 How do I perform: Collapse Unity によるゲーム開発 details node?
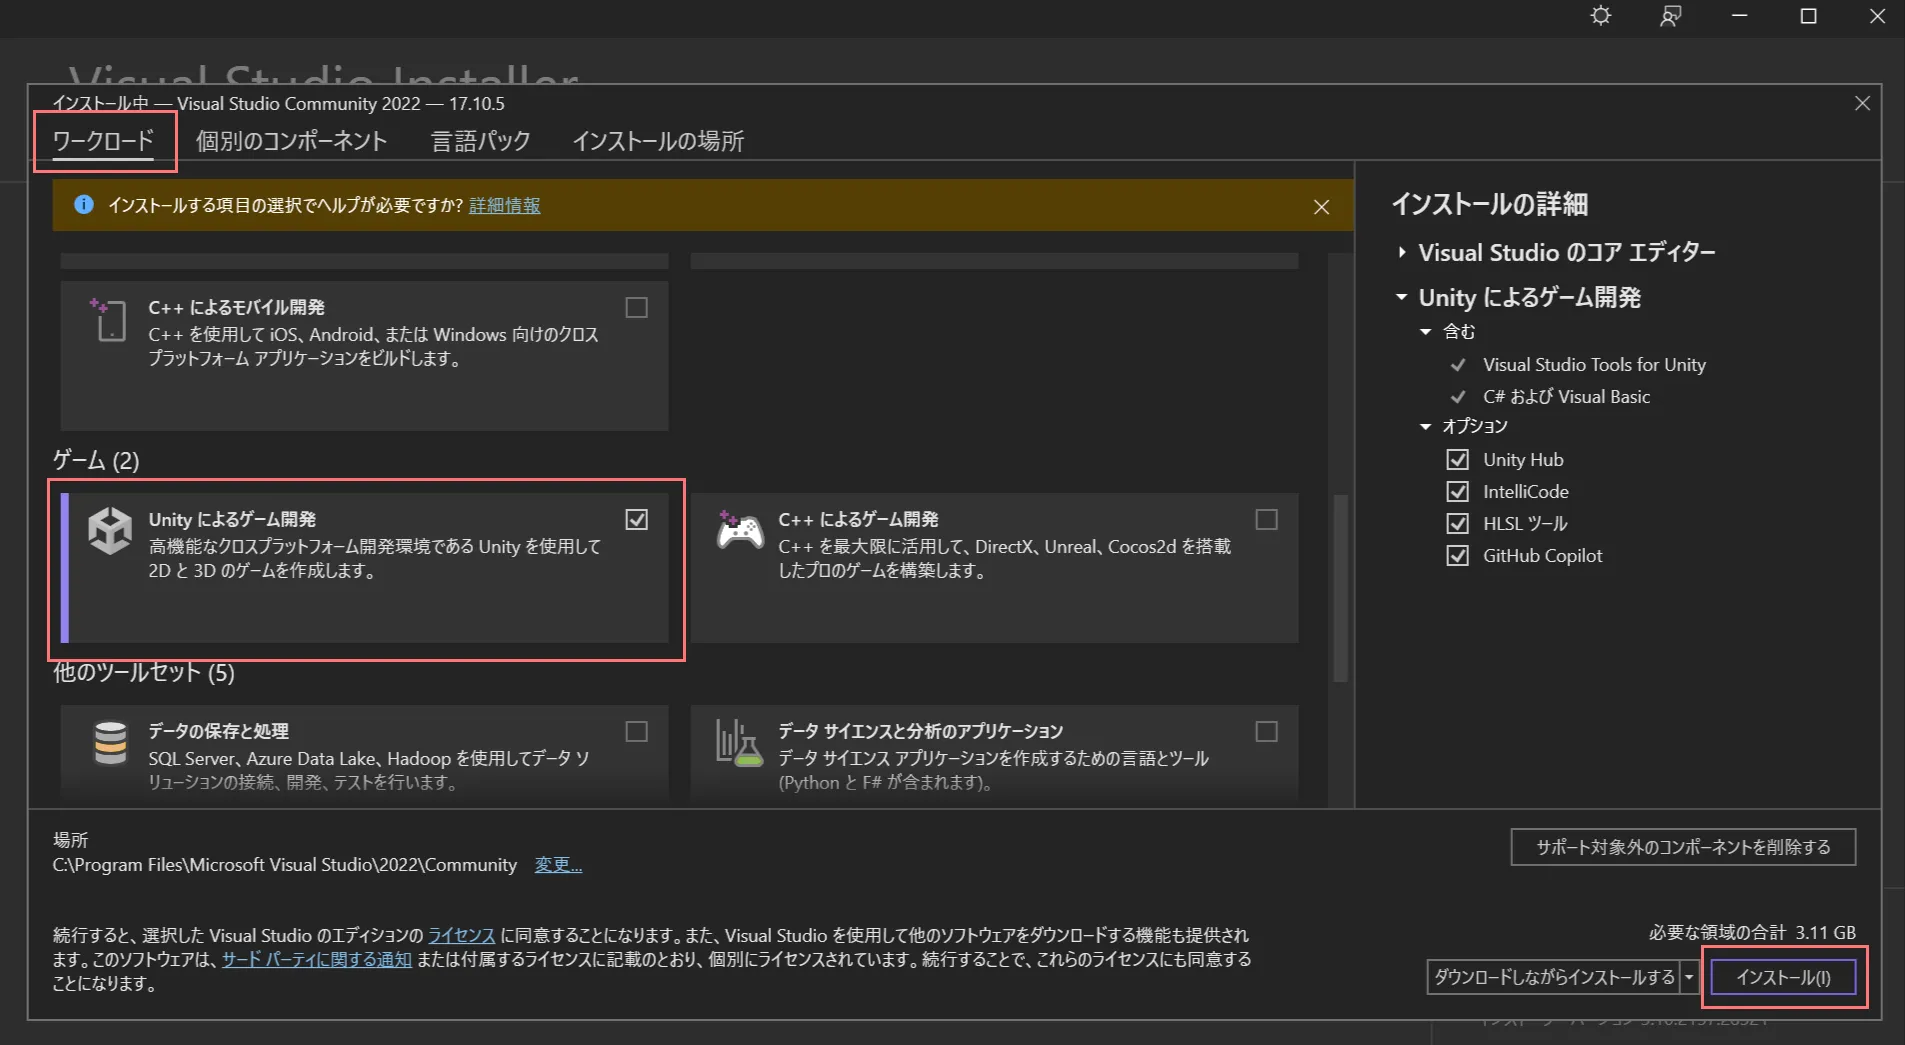point(1402,297)
